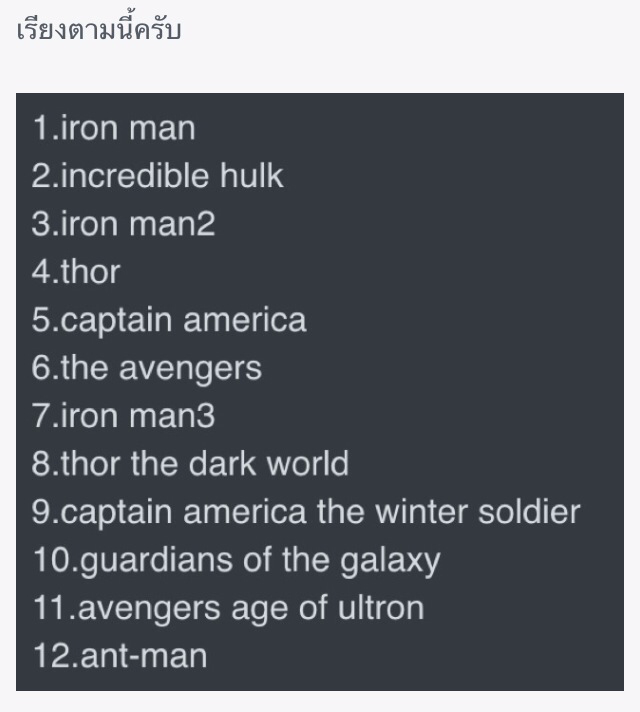The height and width of the screenshot is (712, 640).
Task: Click the '12.ant-man' list entry
Action: click(x=120, y=656)
